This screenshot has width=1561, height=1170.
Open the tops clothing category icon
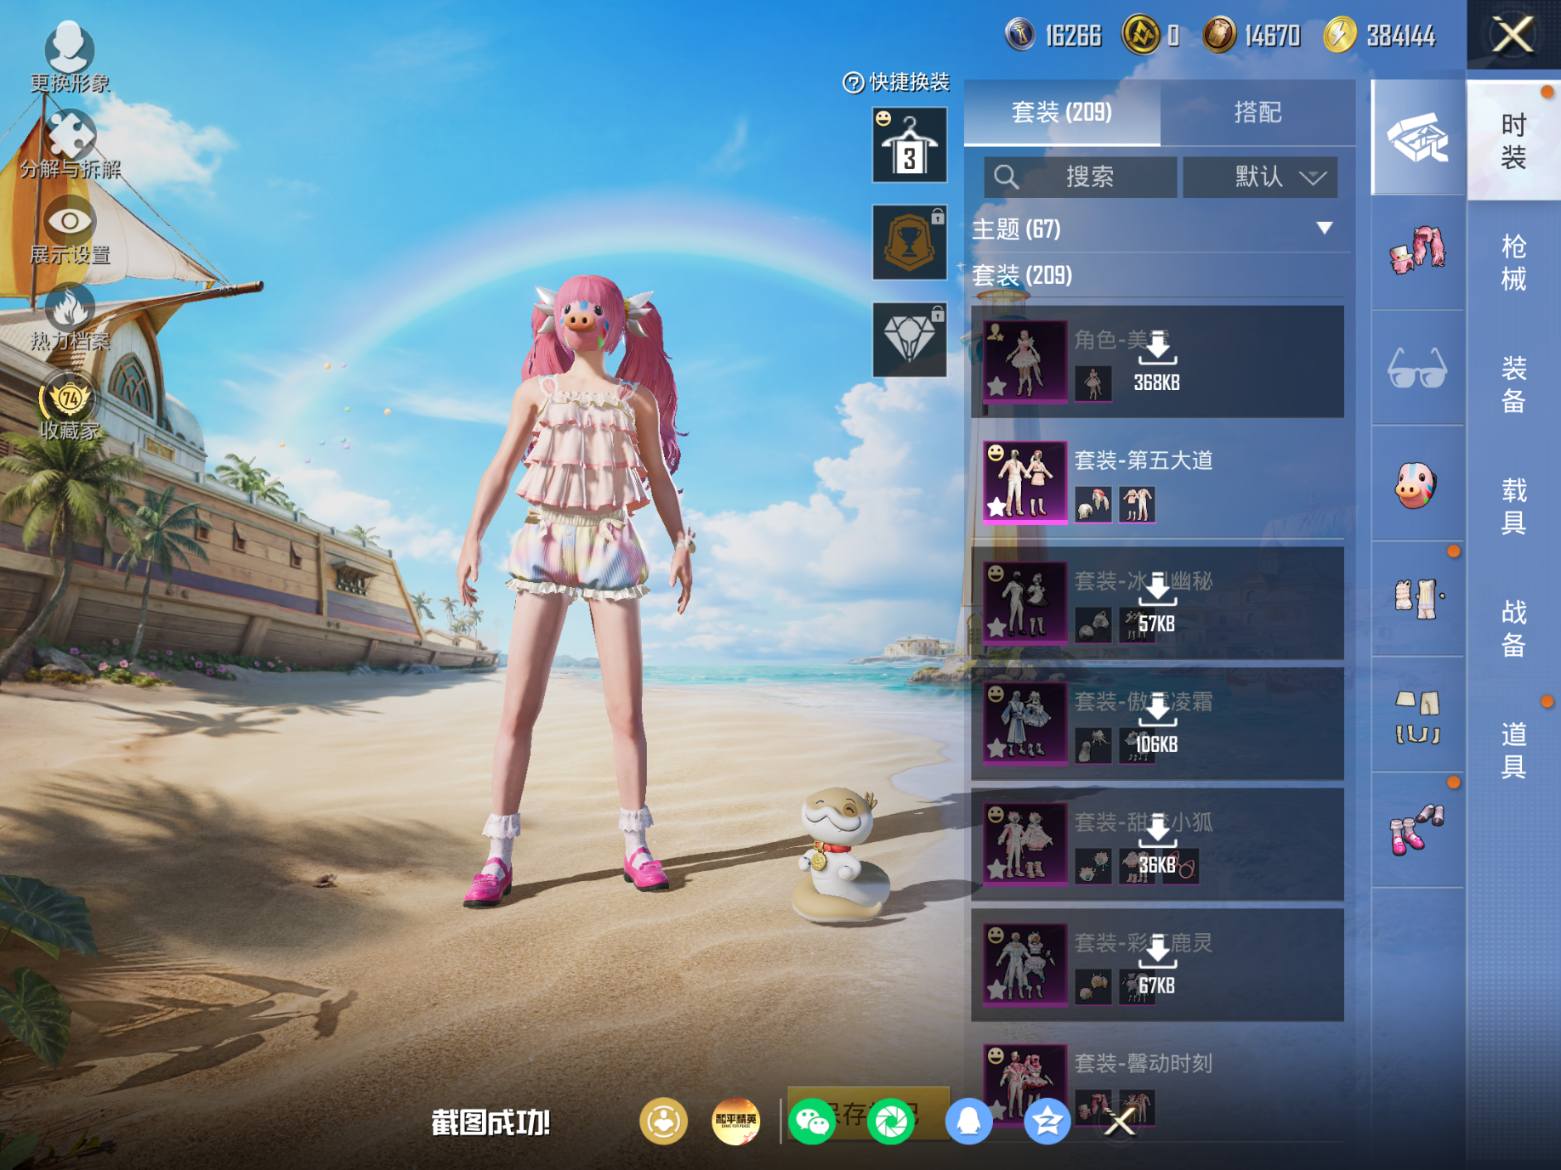point(1417,598)
